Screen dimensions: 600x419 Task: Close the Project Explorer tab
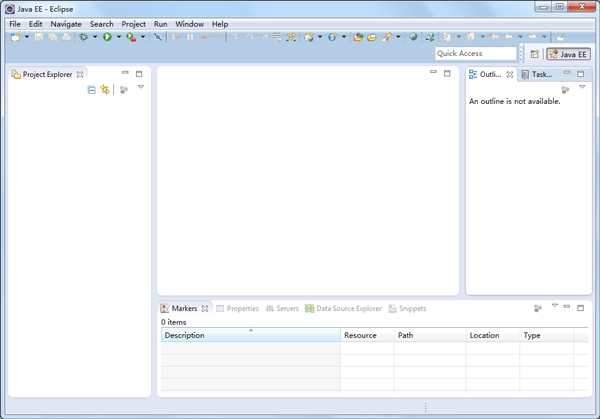coord(80,74)
